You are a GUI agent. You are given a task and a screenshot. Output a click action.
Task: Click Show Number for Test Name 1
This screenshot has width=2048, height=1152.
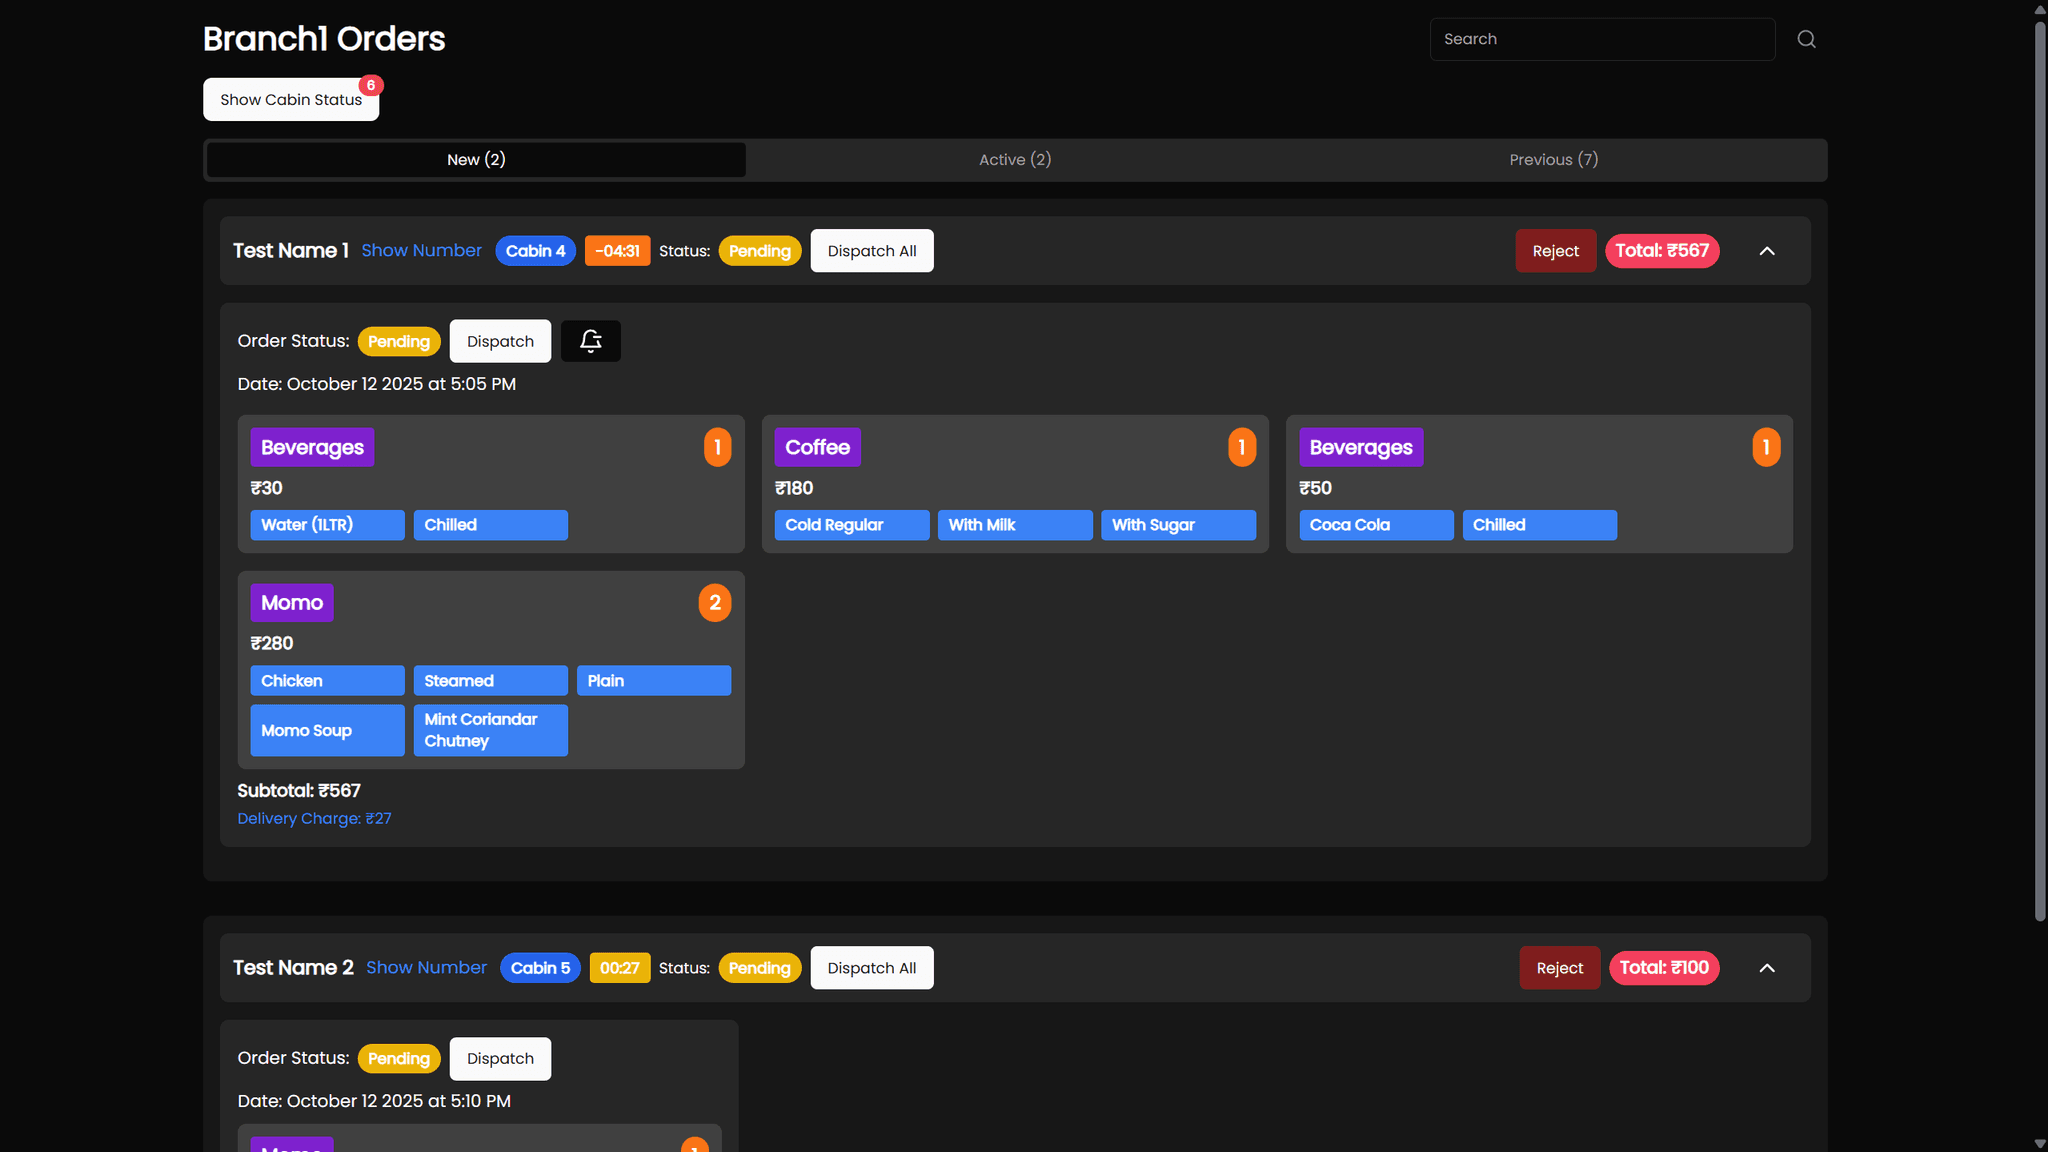pyautogui.click(x=421, y=251)
